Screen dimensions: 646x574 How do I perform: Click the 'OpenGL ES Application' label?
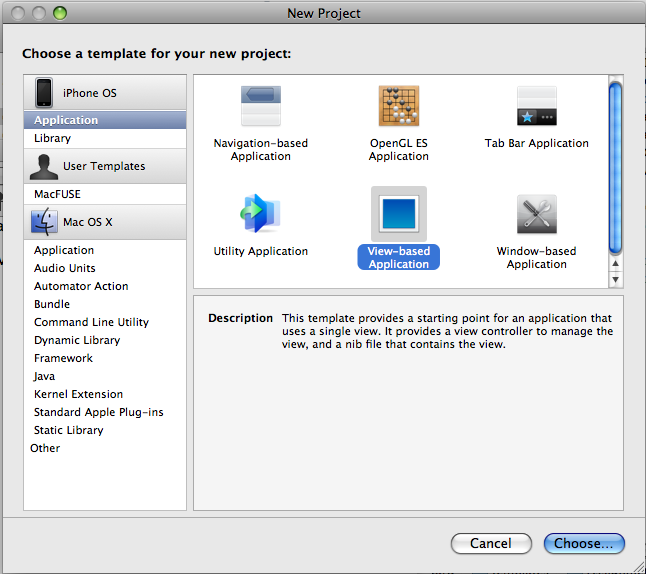coord(399,150)
